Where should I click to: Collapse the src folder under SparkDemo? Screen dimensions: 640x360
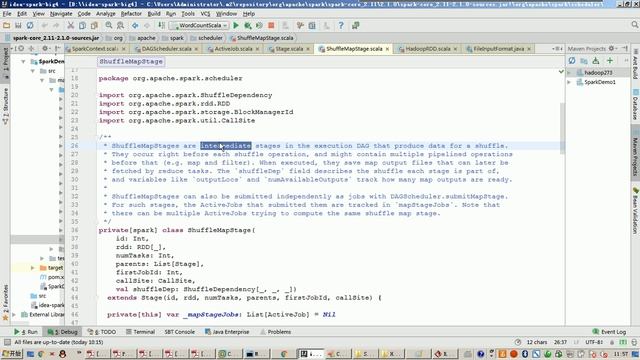pos(33,71)
